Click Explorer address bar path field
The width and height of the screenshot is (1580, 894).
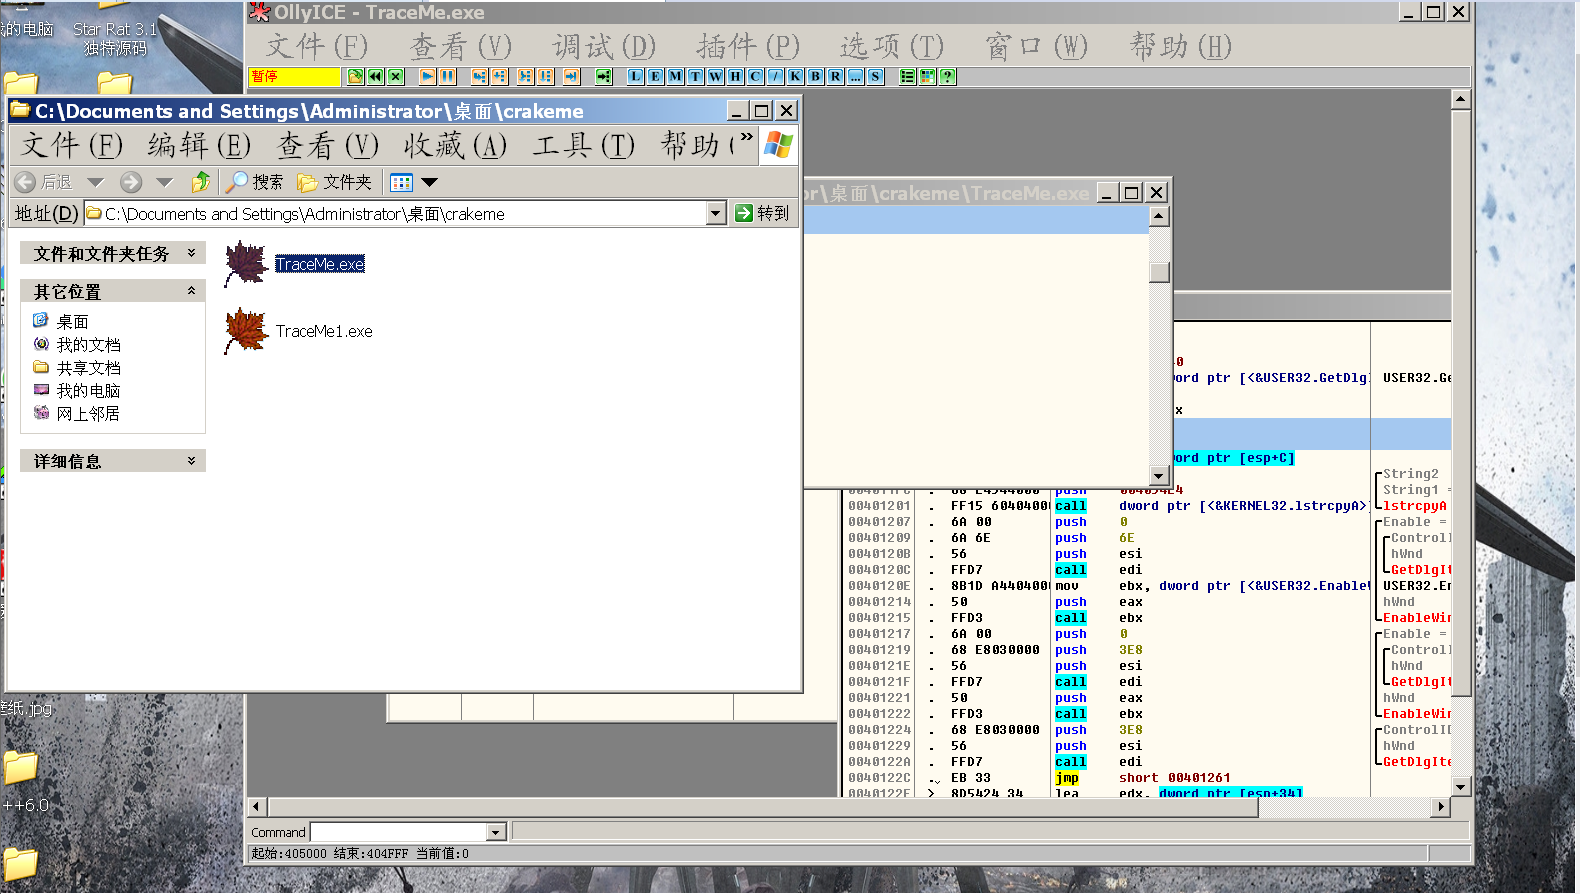(395, 213)
